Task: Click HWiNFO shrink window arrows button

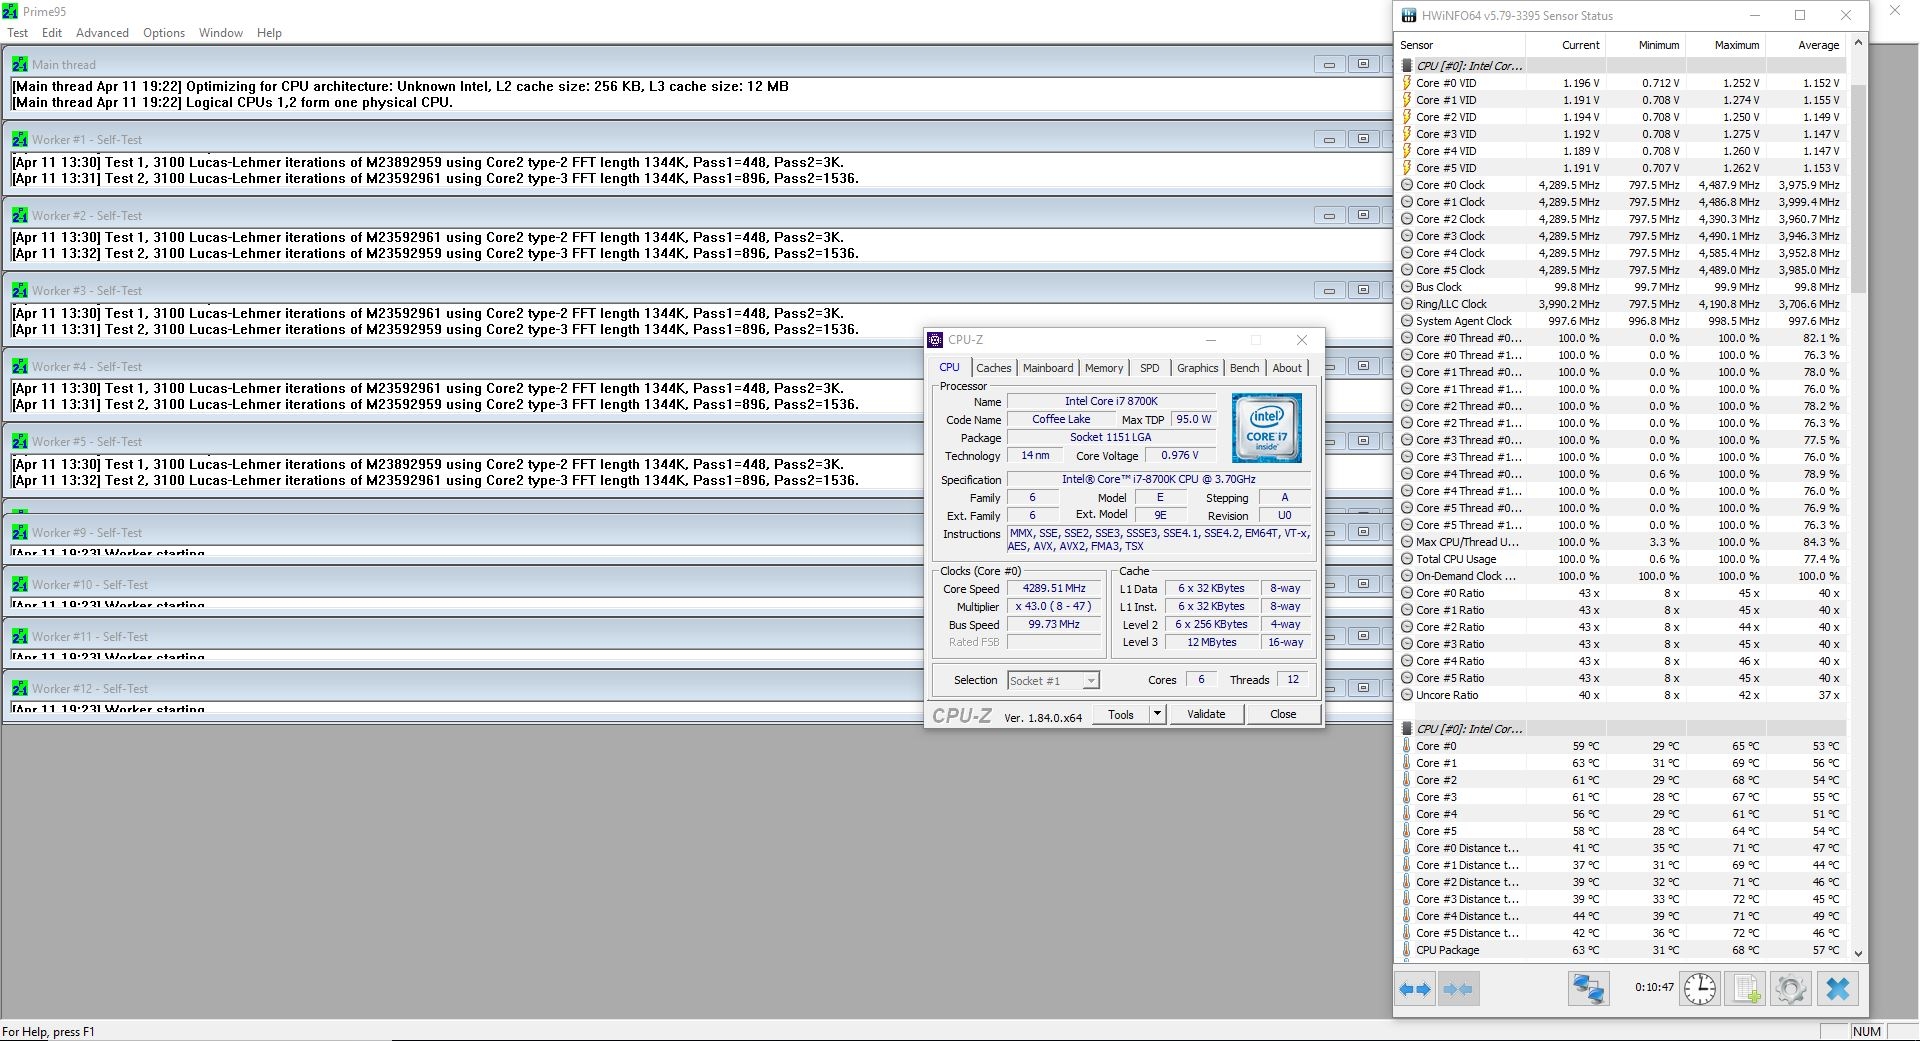Action: pos(1458,989)
